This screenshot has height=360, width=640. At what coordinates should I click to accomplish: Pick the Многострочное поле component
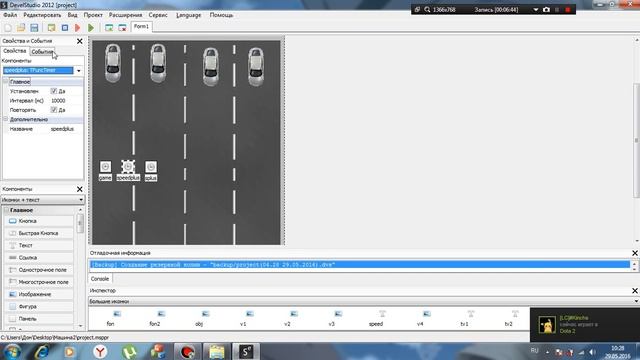39,282
